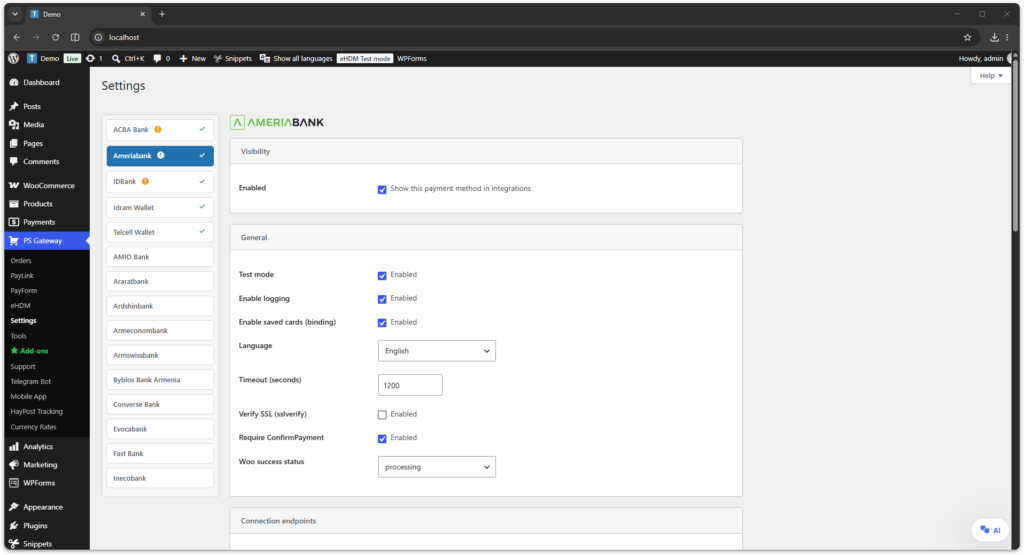This screenshot has width=1024, height=555.
Task: Open a new browser tab with plus
Action: 162,14
